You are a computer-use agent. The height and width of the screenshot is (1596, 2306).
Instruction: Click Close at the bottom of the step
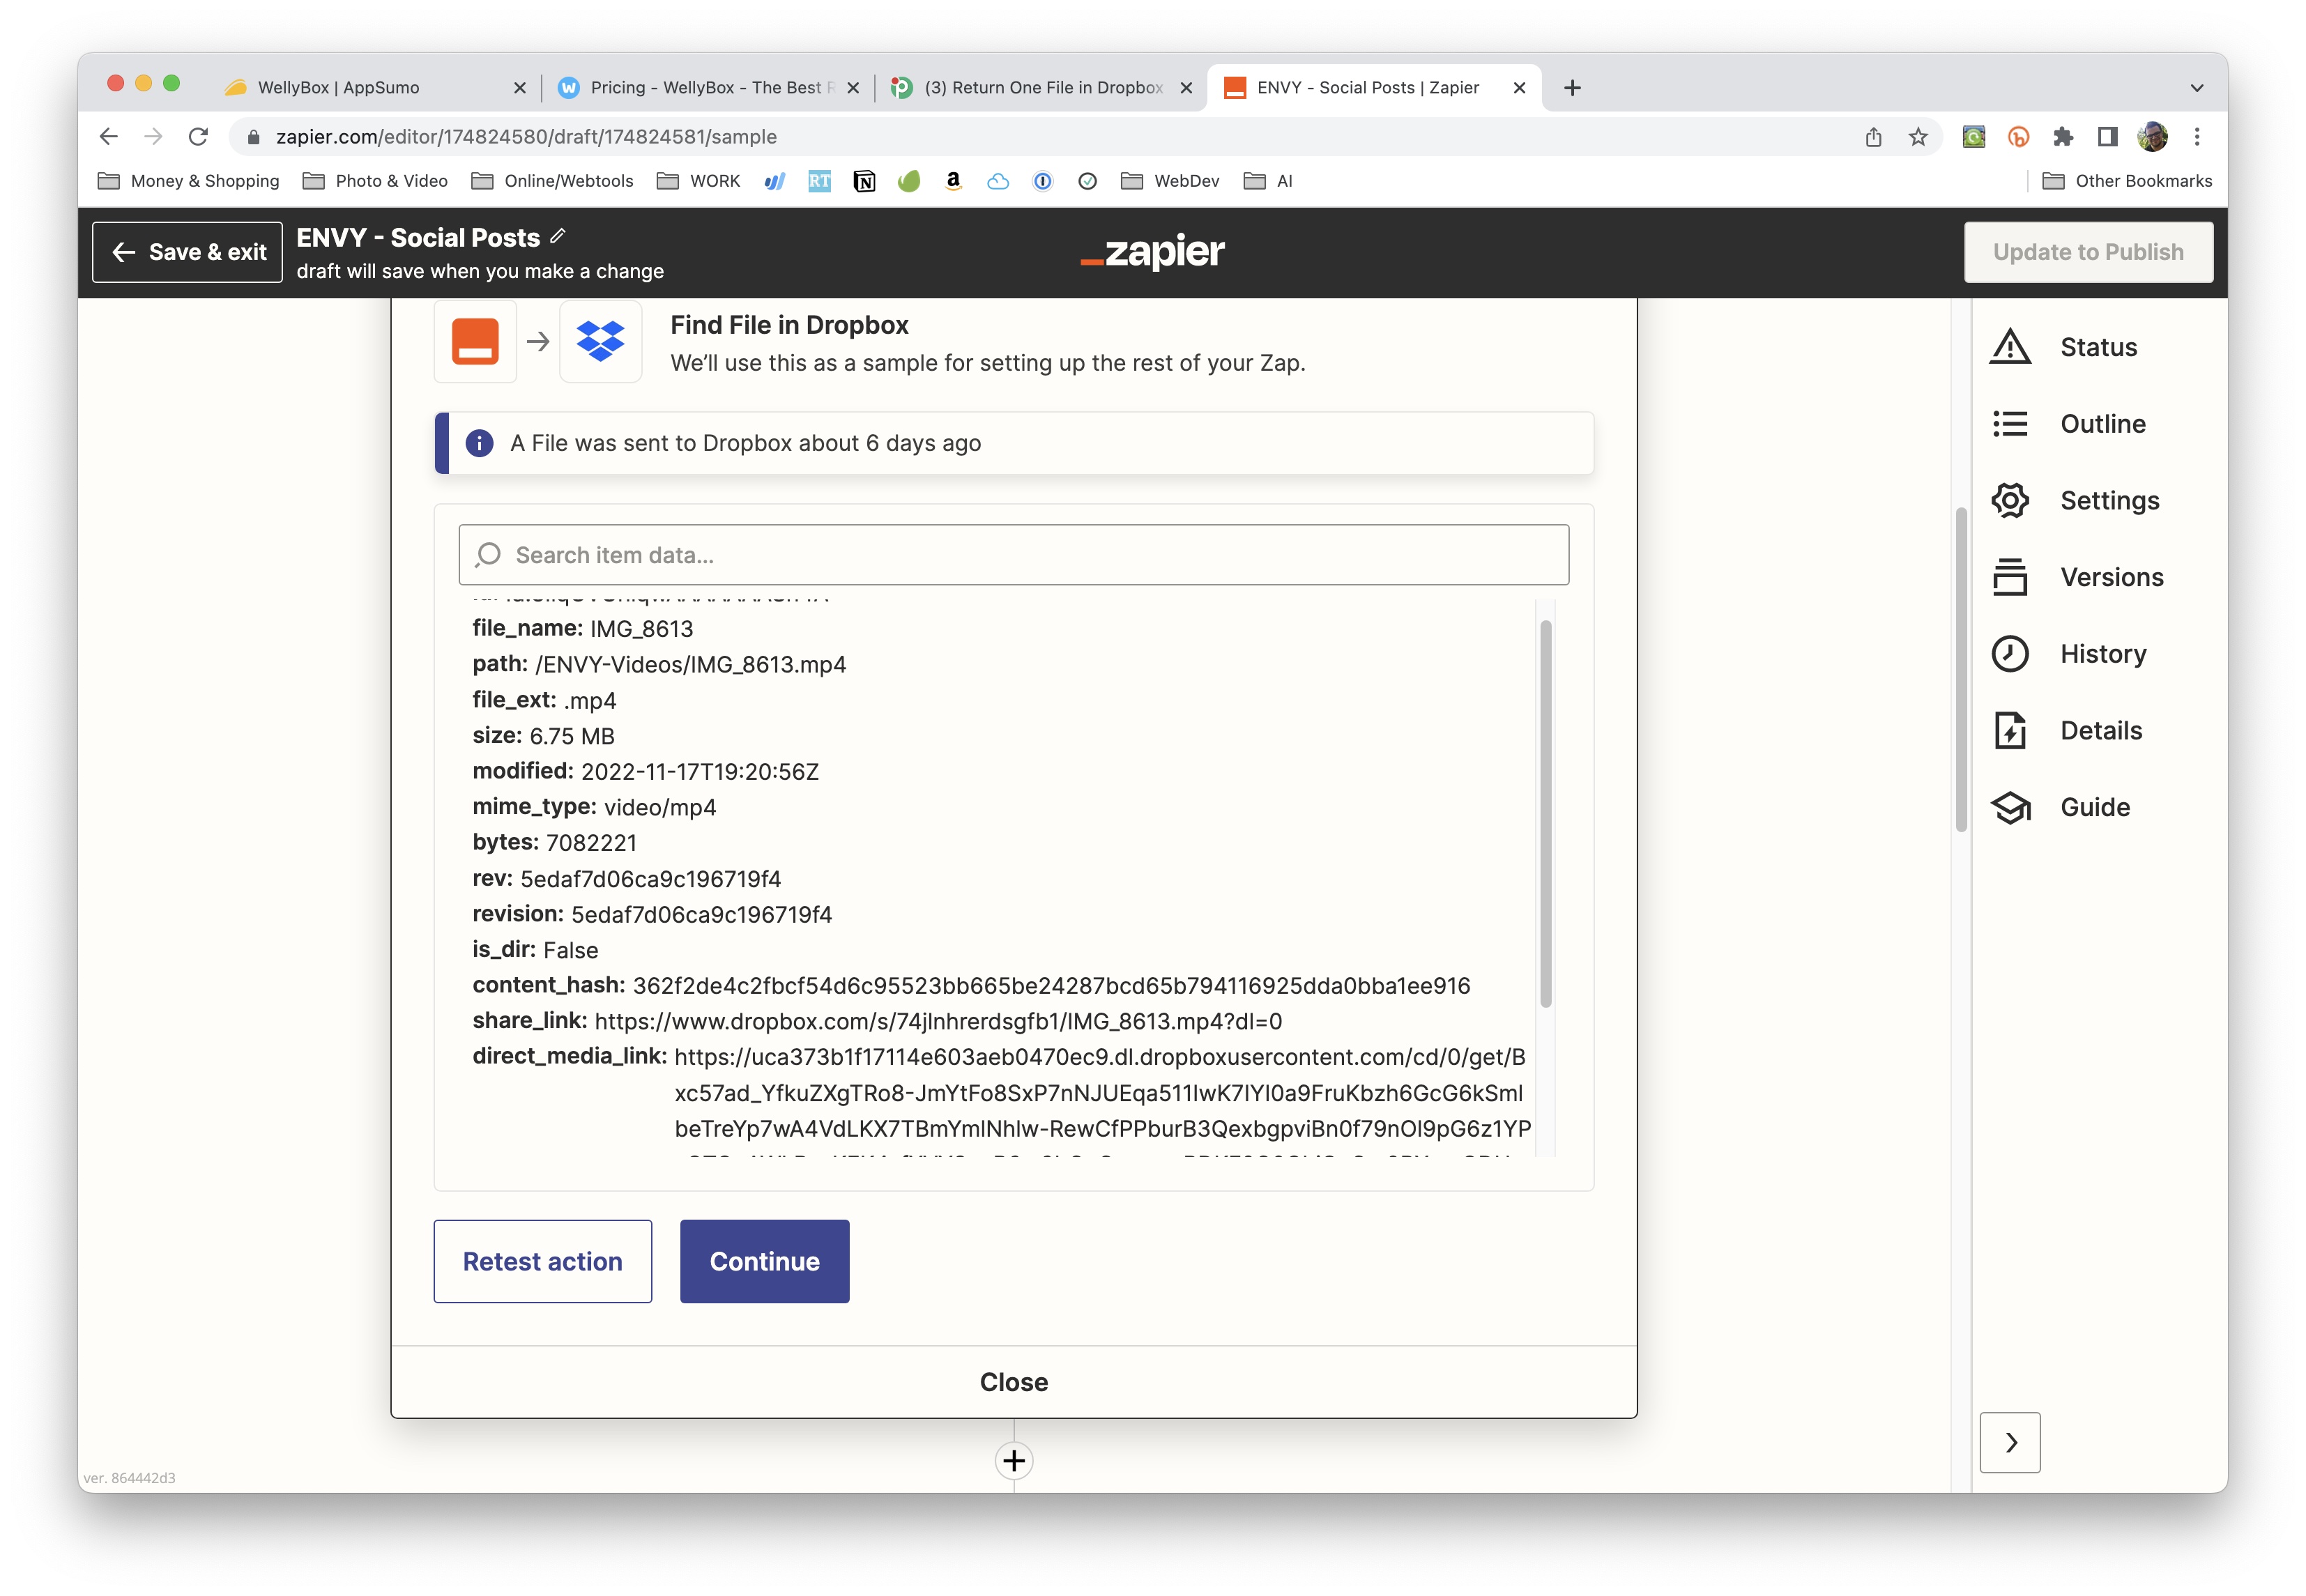coord(1014,1382)
